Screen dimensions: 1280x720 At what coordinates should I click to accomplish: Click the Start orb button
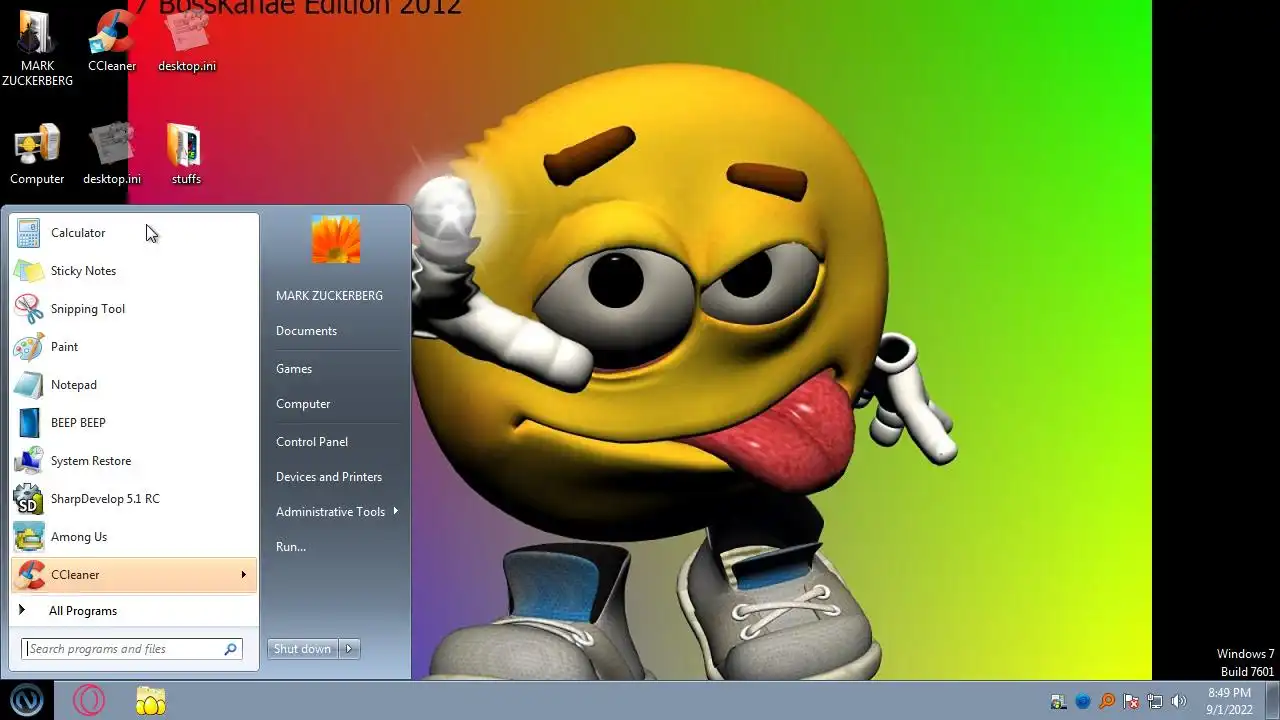(x=26, y=700)
